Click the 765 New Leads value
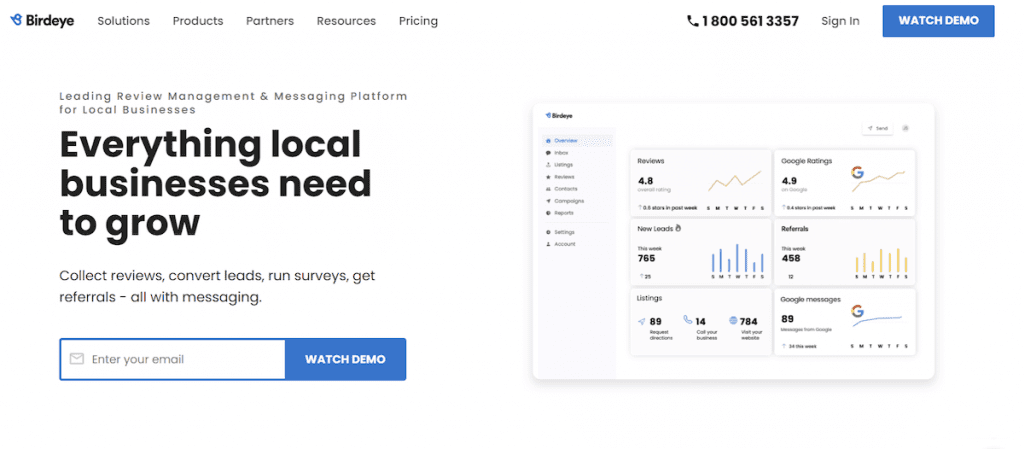 (x=646, y=258)
